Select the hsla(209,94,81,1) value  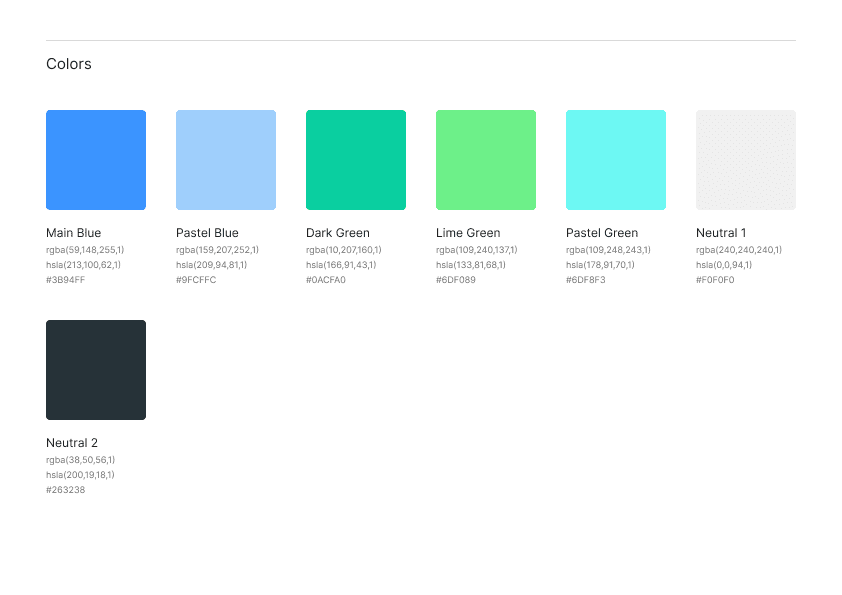pyautogui.click(x=212, y=265)
